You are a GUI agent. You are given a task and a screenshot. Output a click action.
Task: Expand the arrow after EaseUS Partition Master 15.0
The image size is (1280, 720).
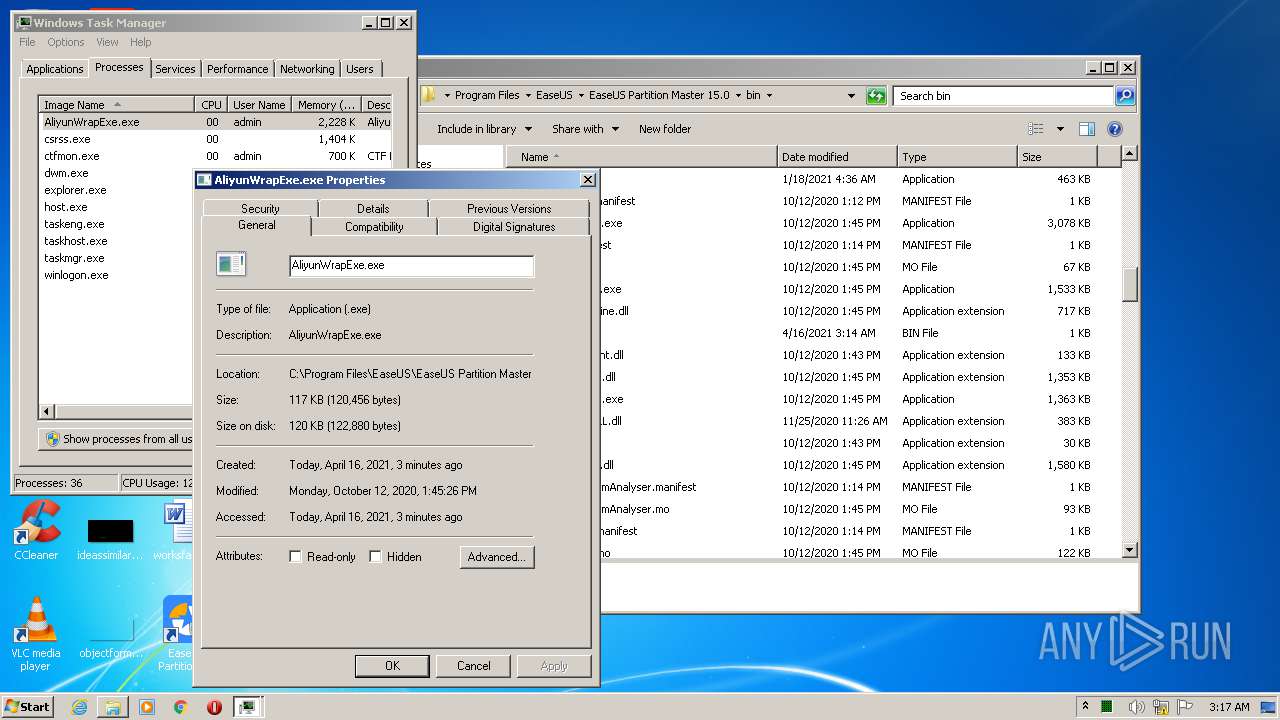[x=739, y=96]
